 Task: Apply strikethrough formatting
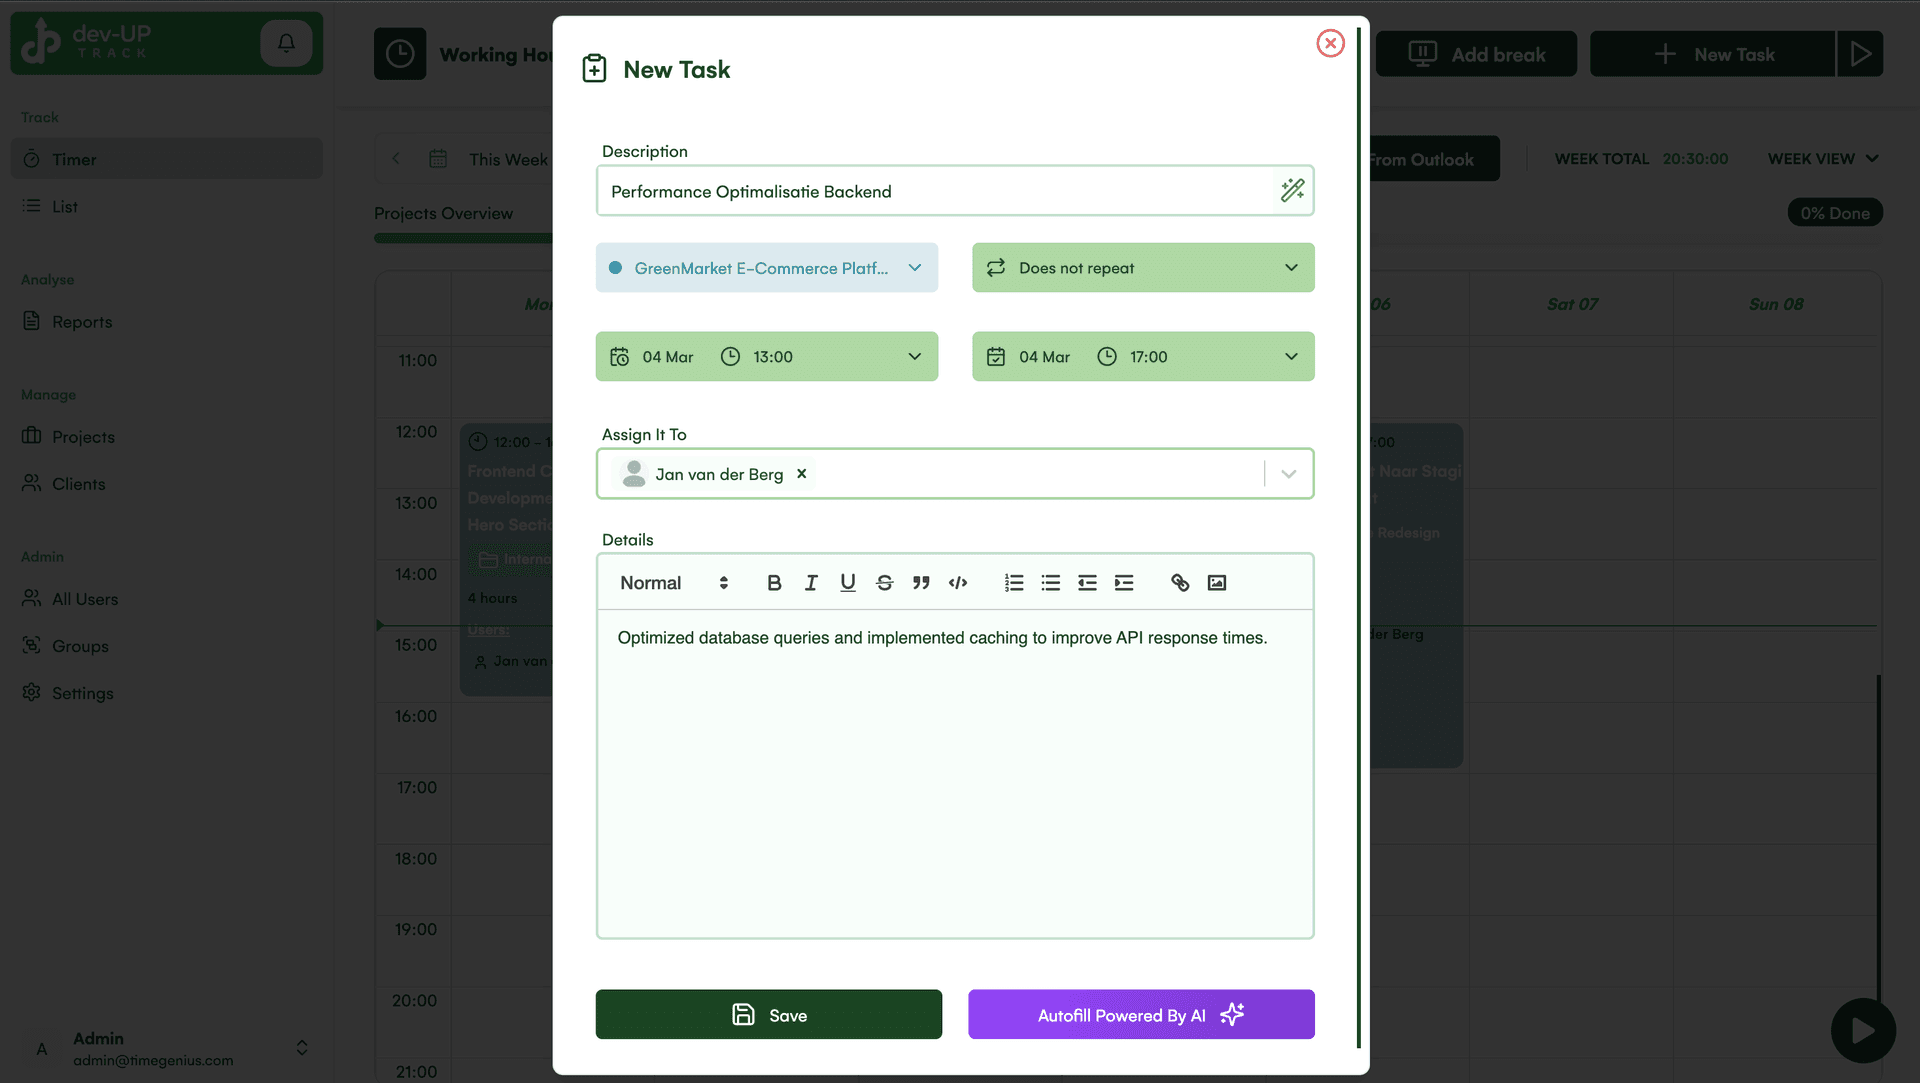tap(884, 582)
